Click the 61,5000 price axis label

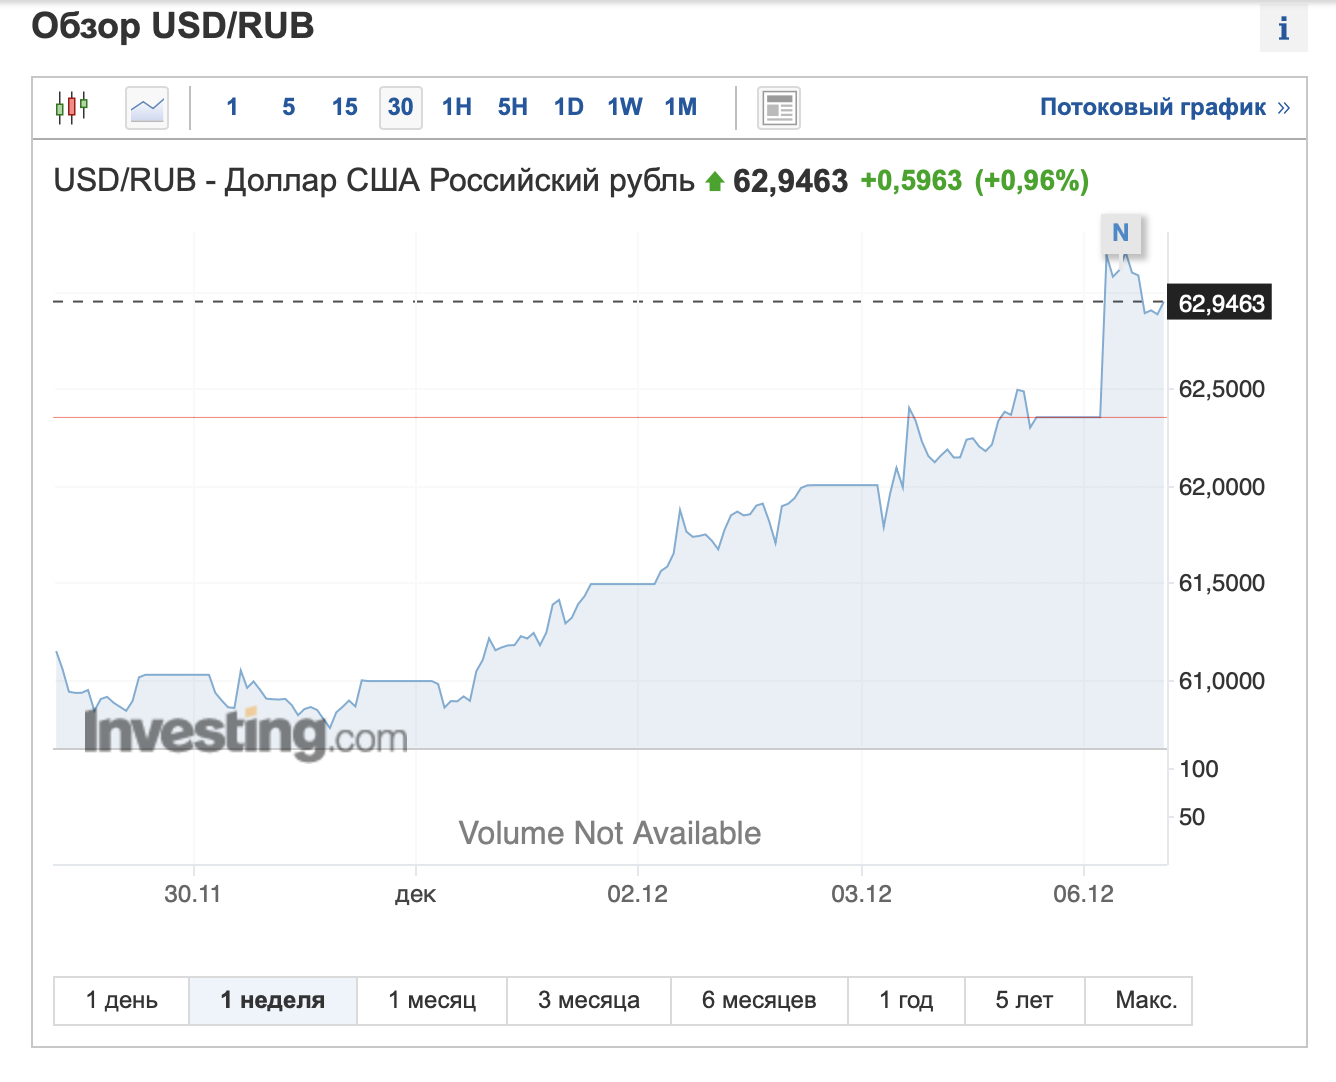(1222, 583)
